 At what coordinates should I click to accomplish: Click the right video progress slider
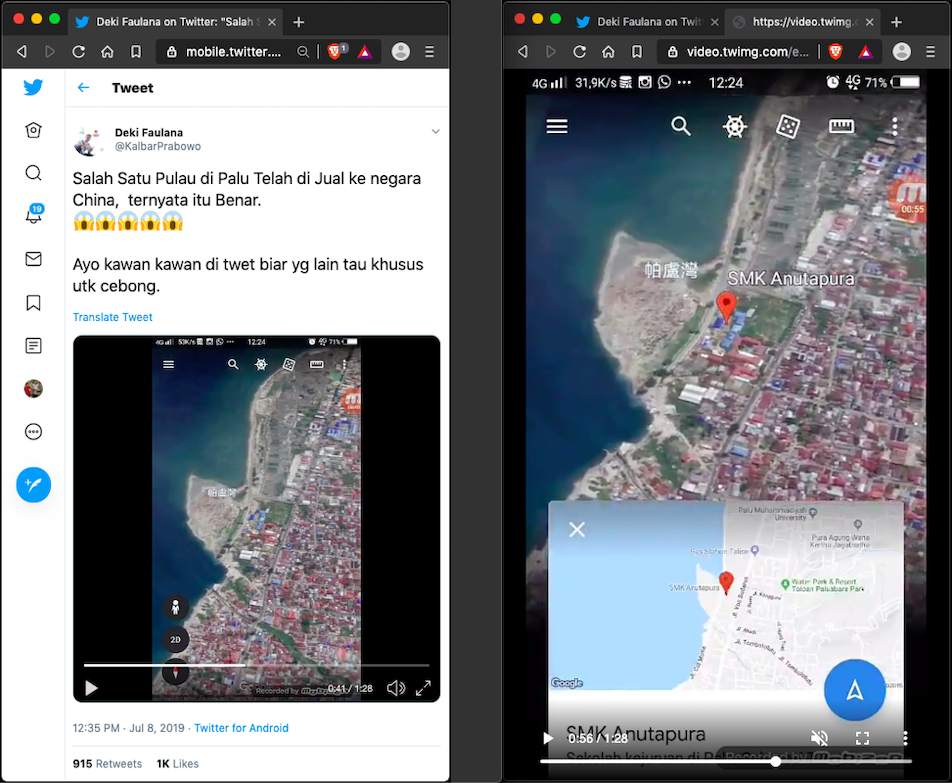[774, 762]
